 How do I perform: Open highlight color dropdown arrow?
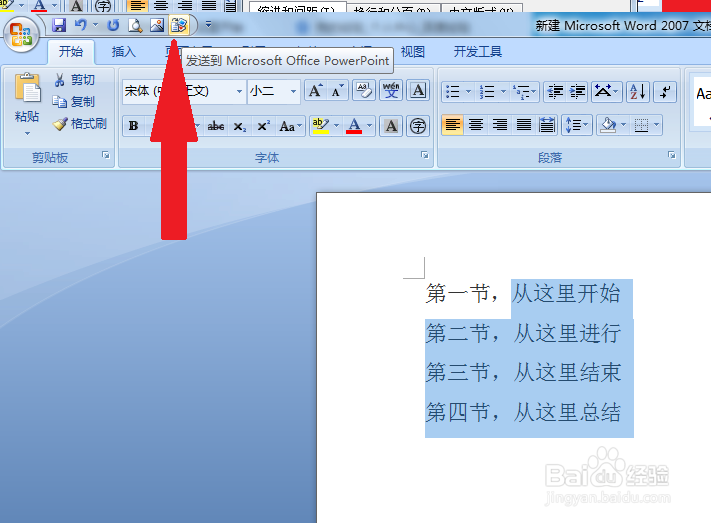[336, 126]
